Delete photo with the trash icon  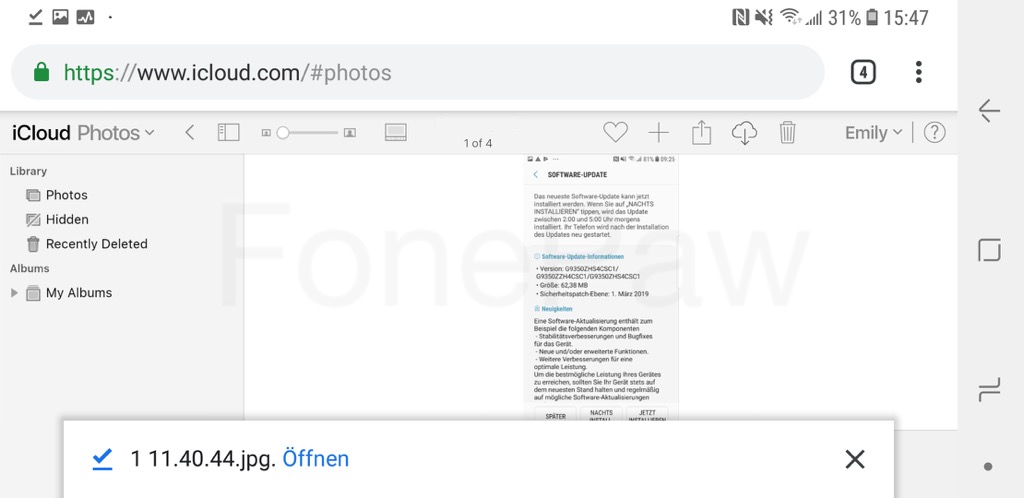click(x=787, y=132)
